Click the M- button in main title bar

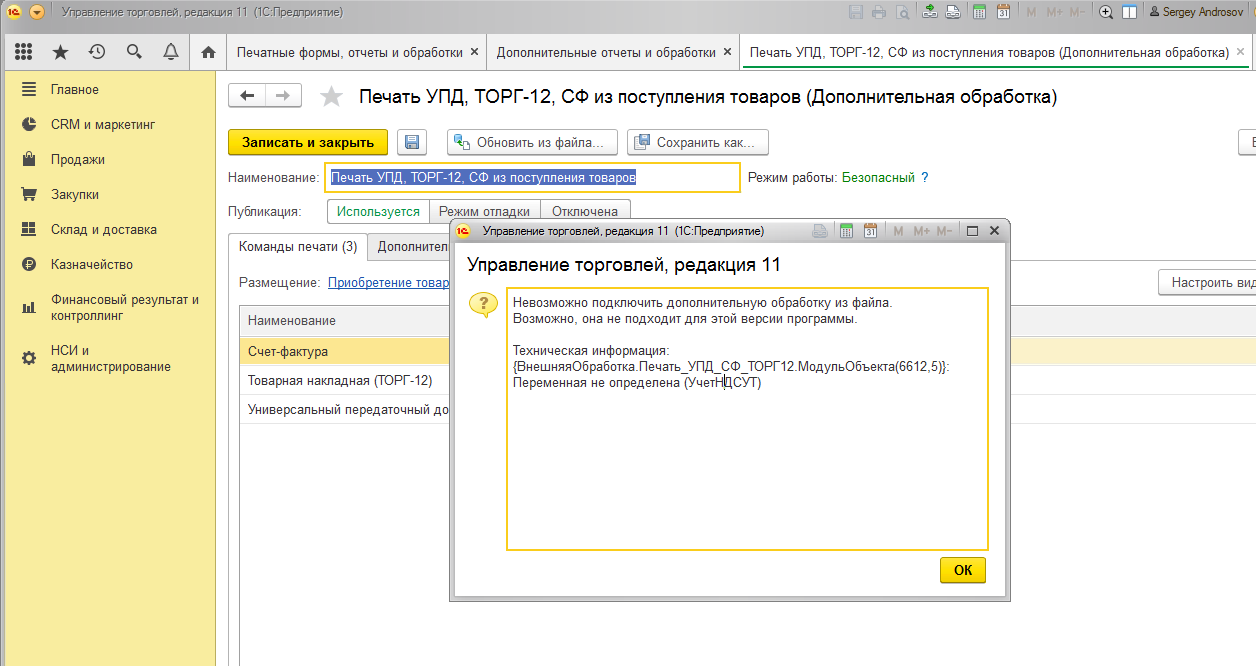[x=1077, y=12]
